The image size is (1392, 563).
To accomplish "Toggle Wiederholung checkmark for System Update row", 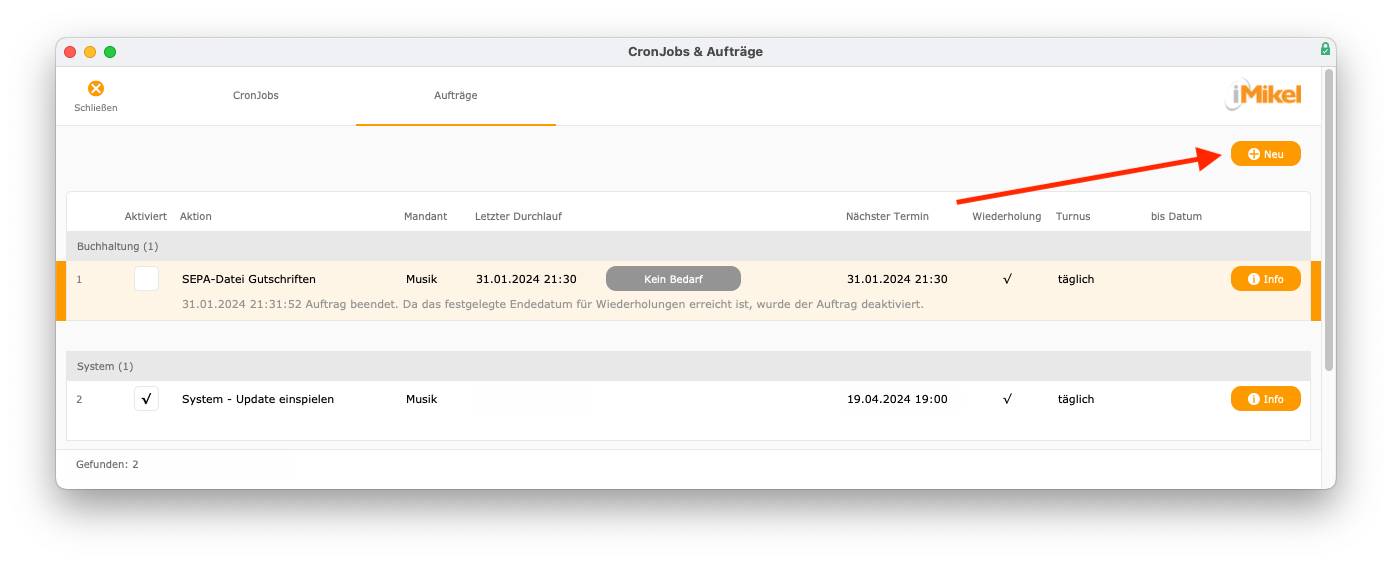I will click(1006, 399).
